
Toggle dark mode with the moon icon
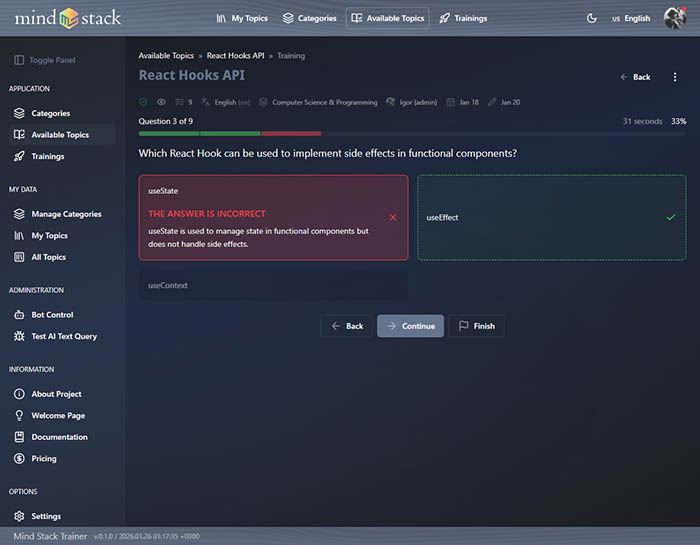[591, 18]
